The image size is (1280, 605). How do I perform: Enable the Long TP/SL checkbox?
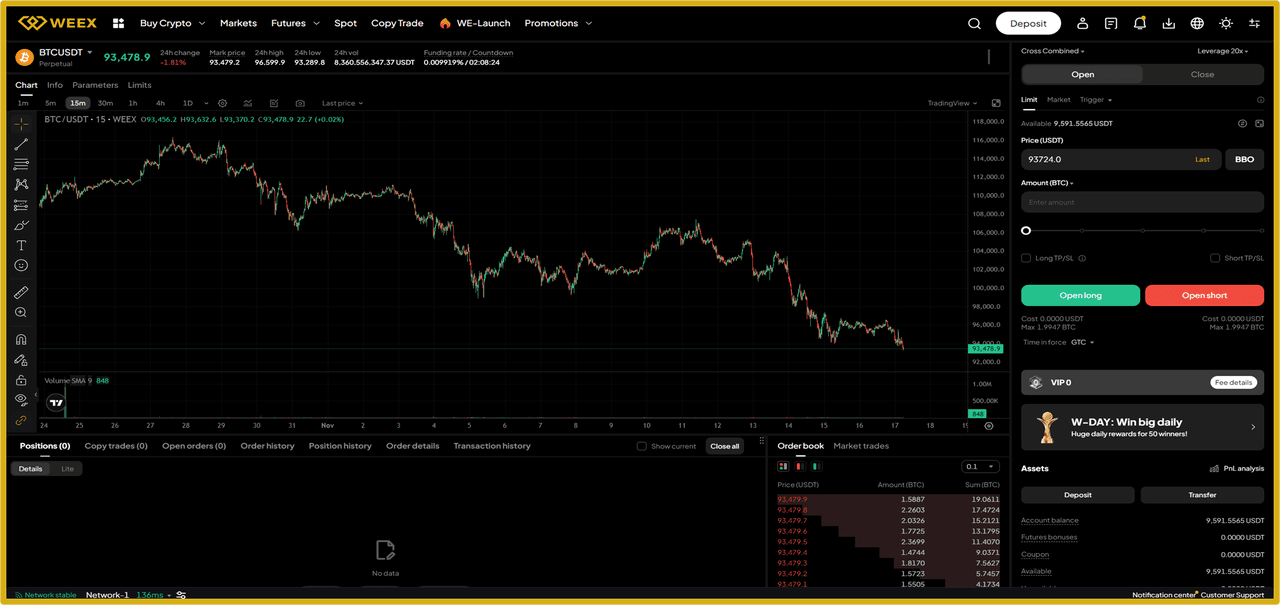1025,257
